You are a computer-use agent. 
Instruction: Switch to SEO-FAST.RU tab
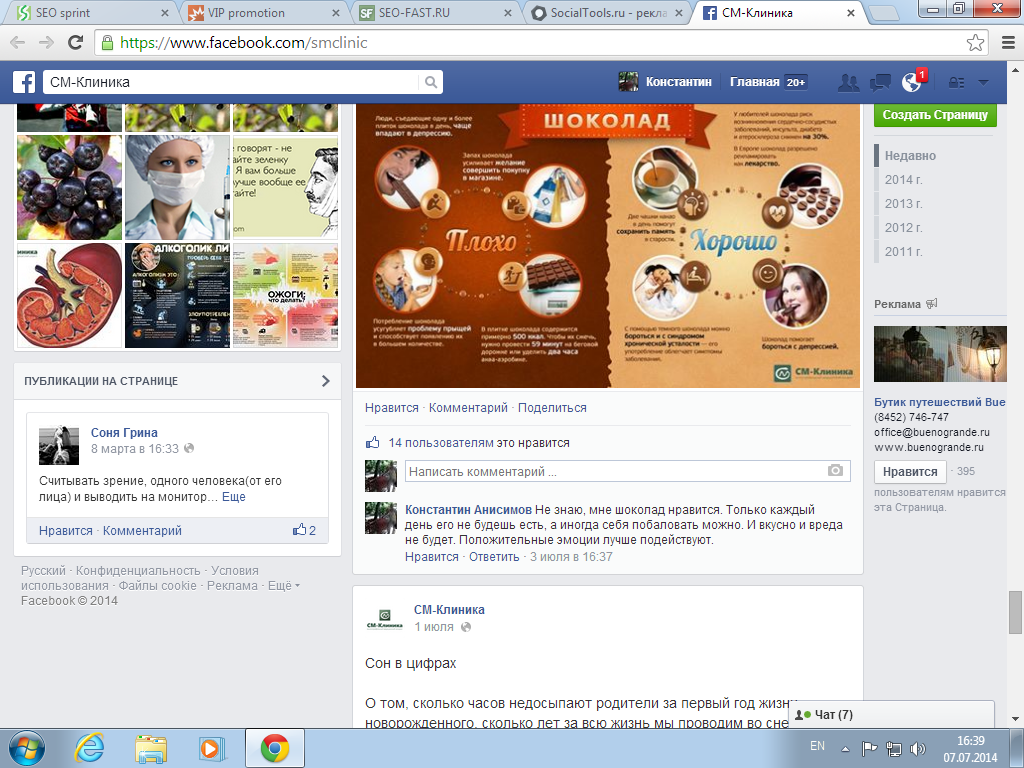tap(436, 12)
